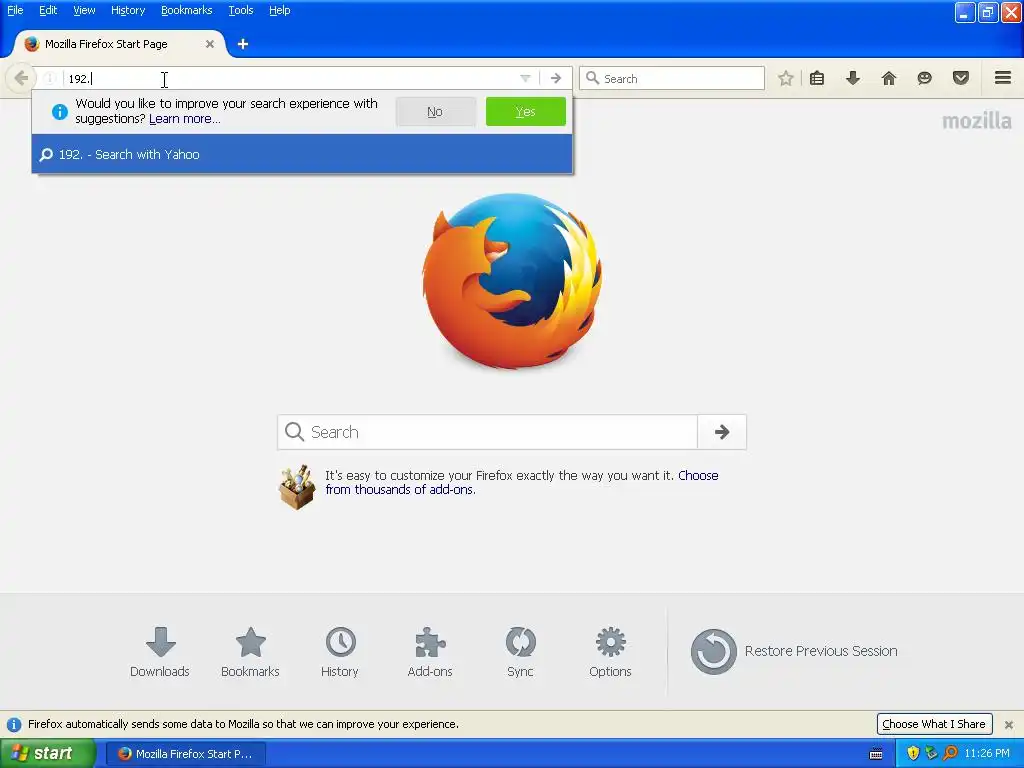Click the network connection tray icon
Viewport: 1024px width, 768px height.
[931, 754]
